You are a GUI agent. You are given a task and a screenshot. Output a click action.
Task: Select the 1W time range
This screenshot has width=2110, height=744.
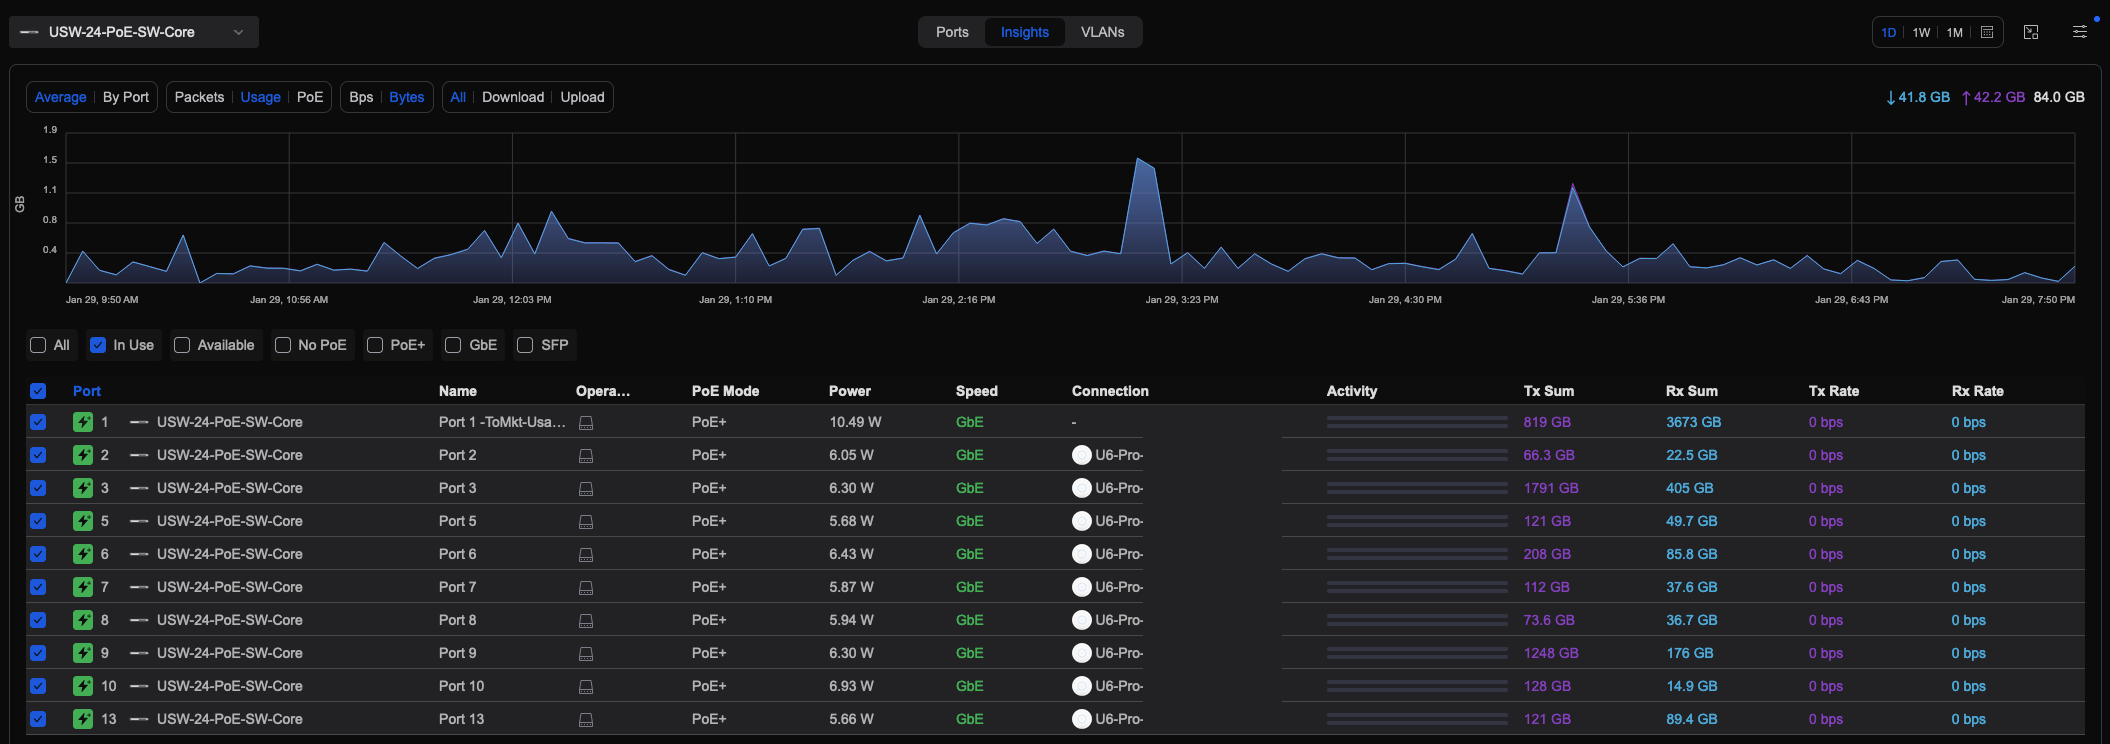tap(1921, 32)
